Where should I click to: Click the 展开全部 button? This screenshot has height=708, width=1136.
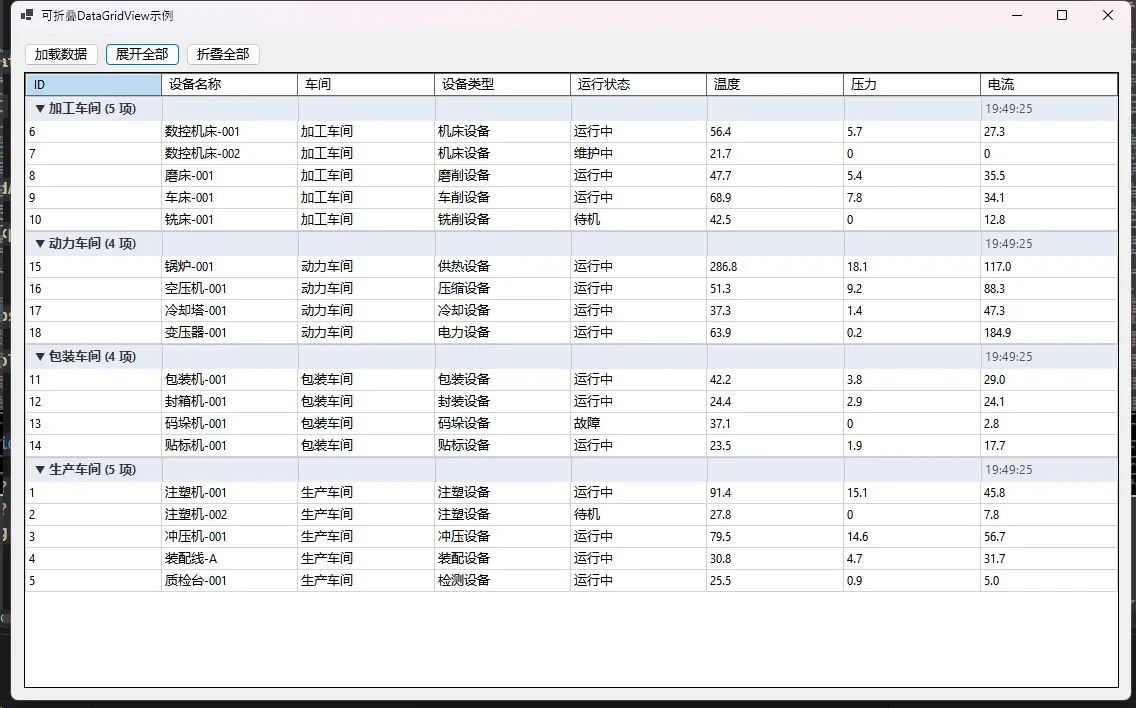coord(142,54)
